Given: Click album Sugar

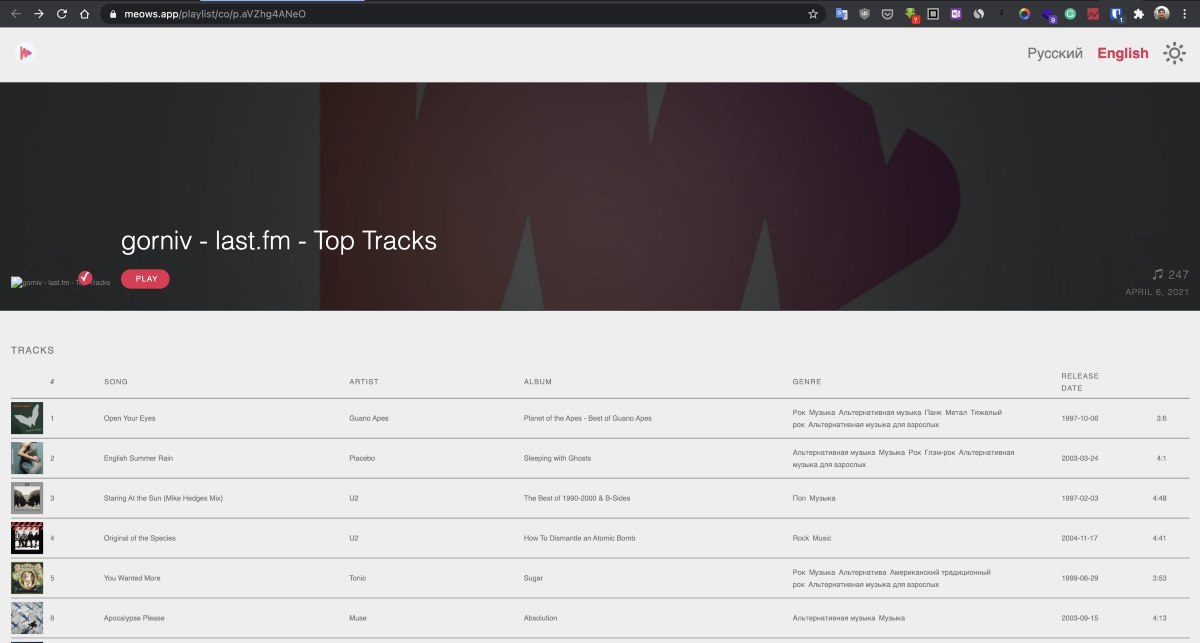Looking at the screenshot, I should click(533, 578).
